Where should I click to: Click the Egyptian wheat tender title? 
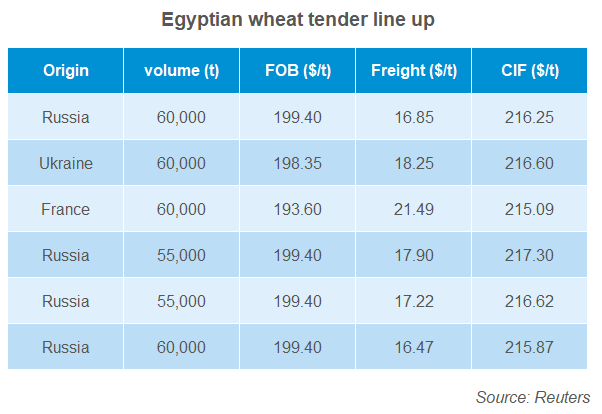(298, 20)
